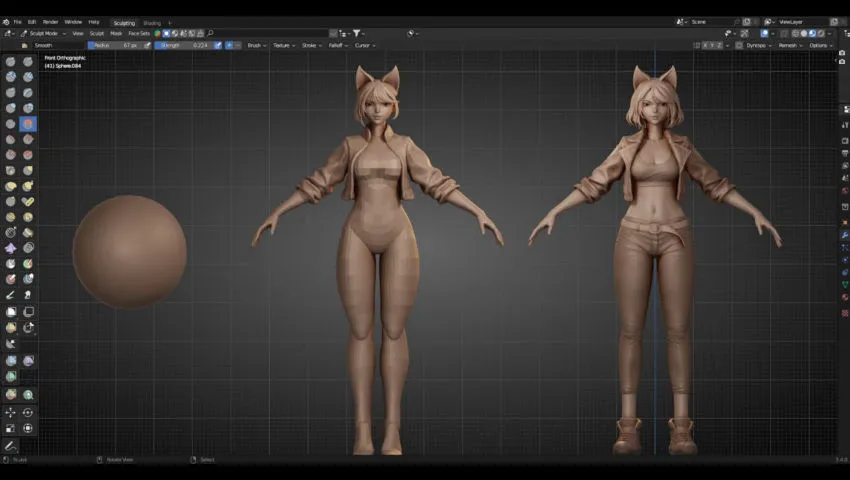
Task: Toggle Z axis symmetry
Action: (x=719, y=46)
